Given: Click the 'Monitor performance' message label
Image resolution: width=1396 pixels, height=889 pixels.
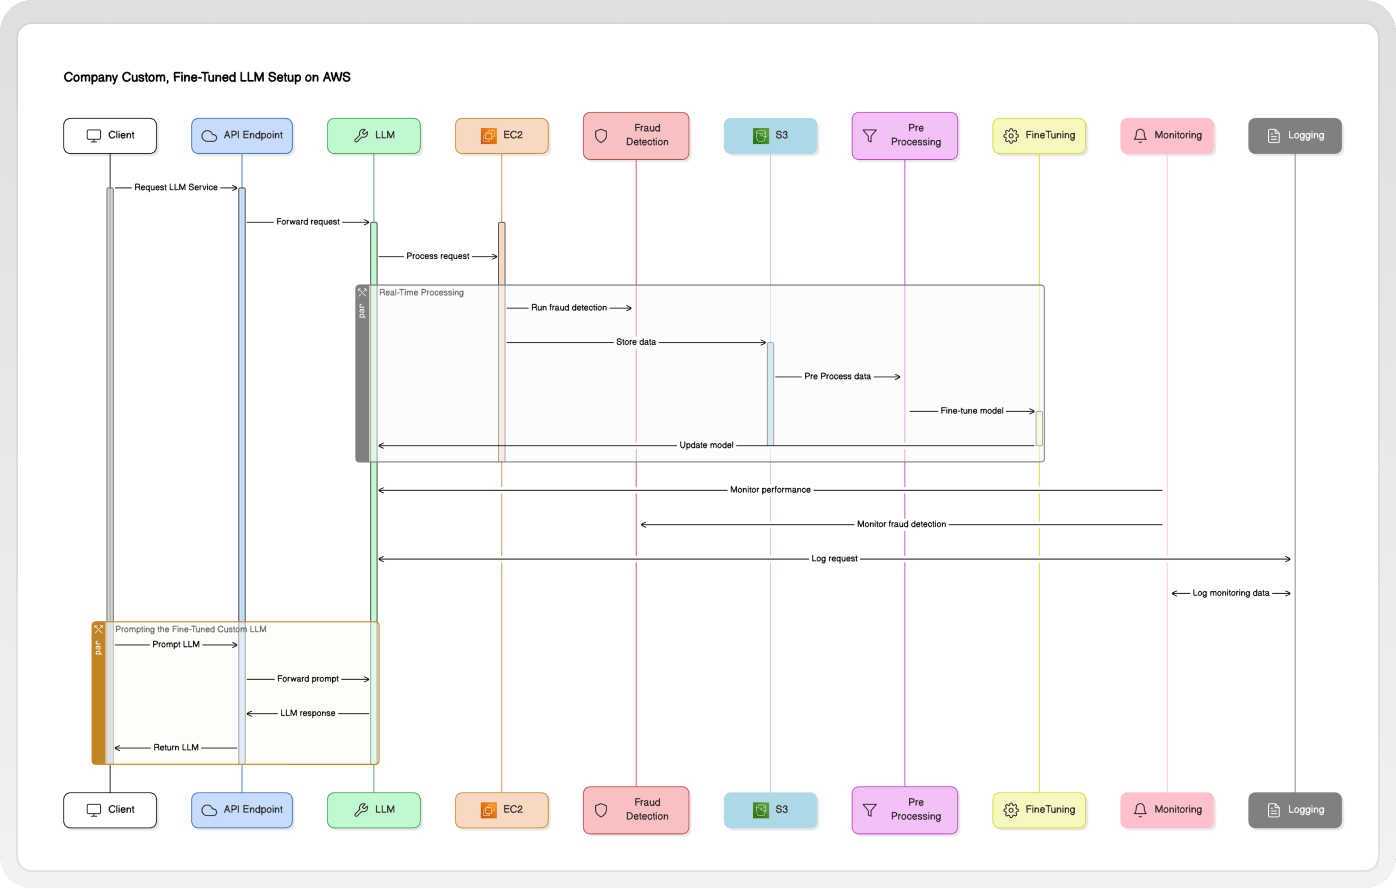Looking at the screenshot, I should pos(770,491).
